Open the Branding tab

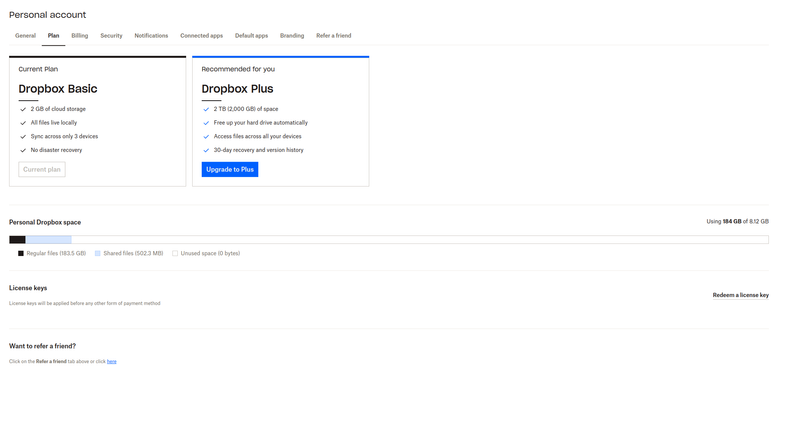click(x=292, y=36)
